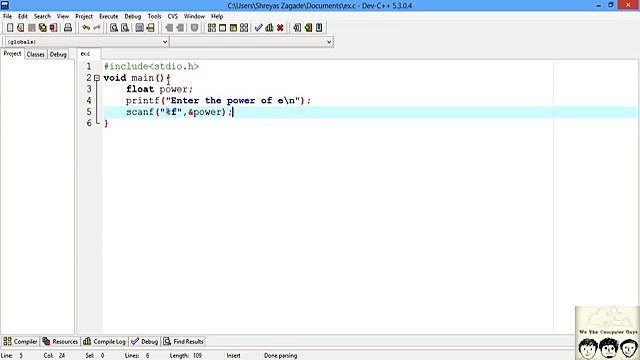Click the Compile & Run icon

233,28
